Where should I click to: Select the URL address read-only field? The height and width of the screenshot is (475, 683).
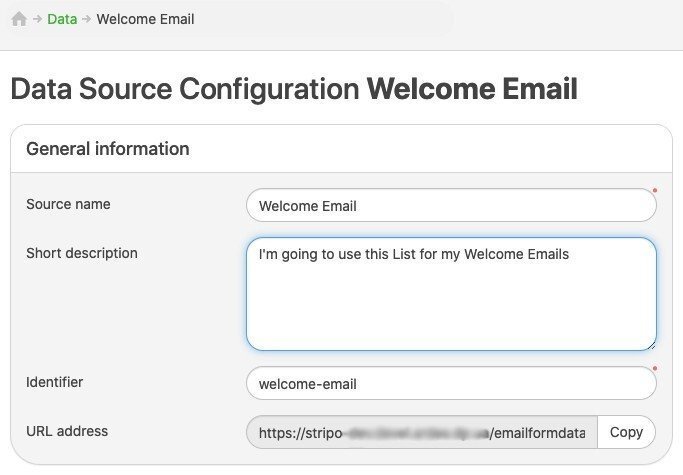(422, 432)
